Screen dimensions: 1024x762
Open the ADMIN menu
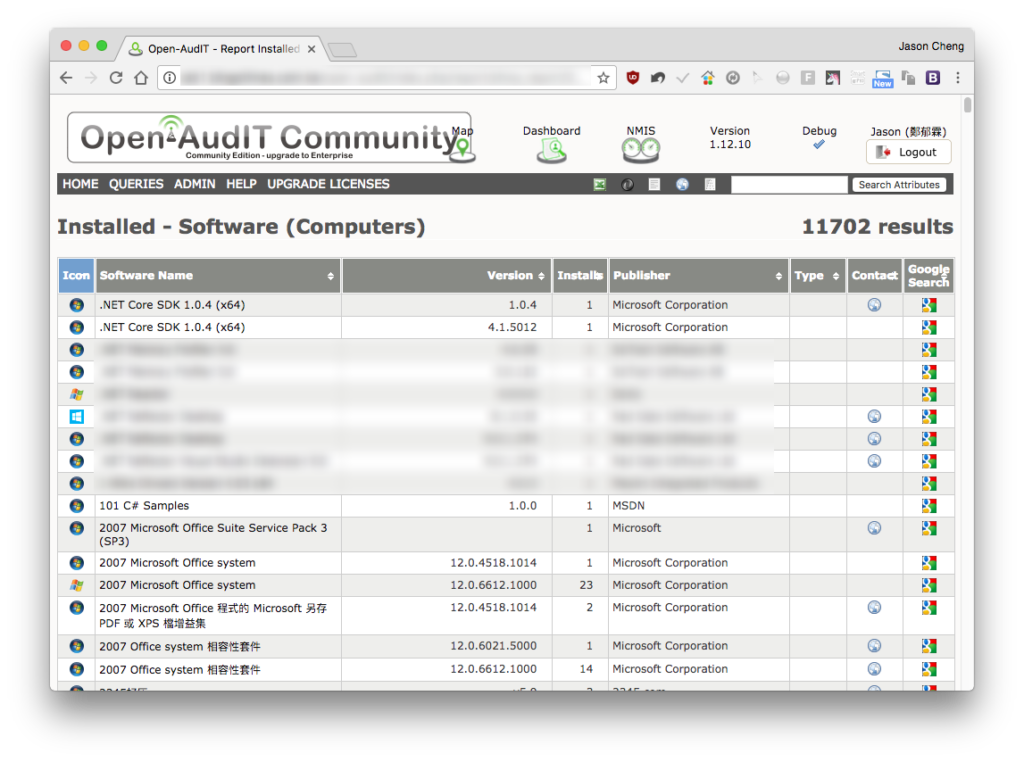pyautogui.click(x=195, y=184)
